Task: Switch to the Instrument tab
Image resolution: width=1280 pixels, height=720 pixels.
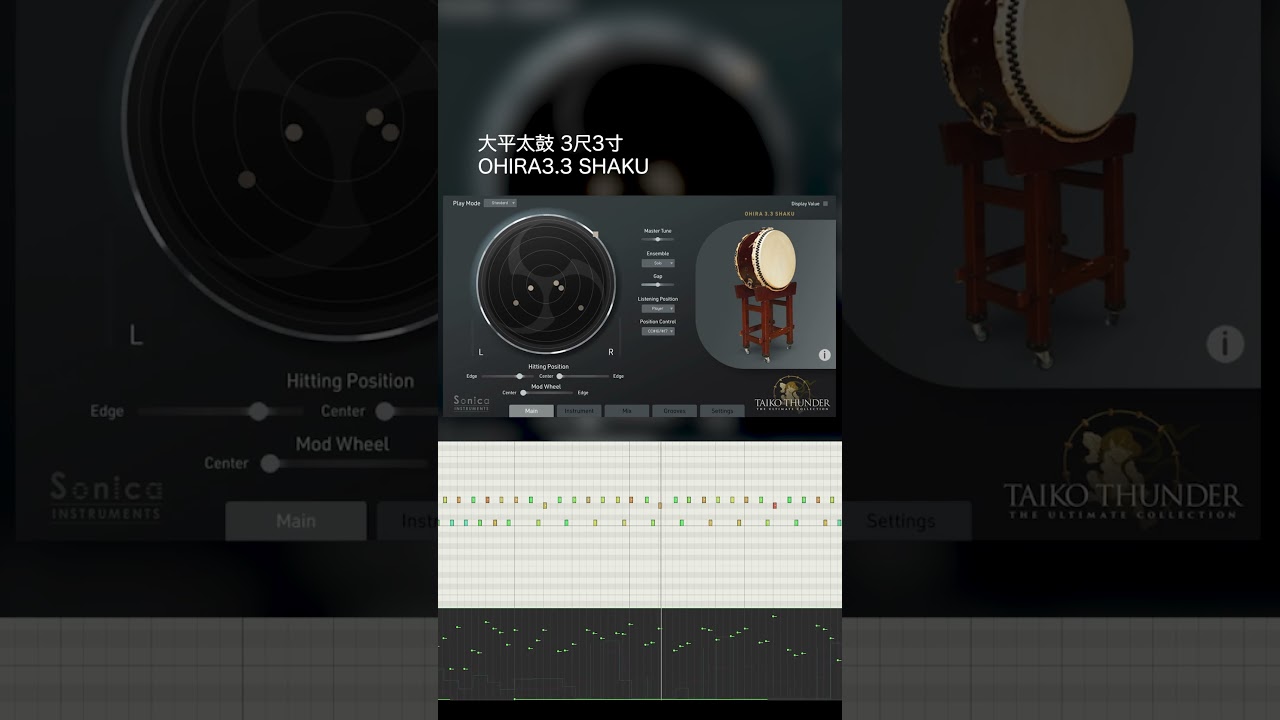Action: point(579,411)
